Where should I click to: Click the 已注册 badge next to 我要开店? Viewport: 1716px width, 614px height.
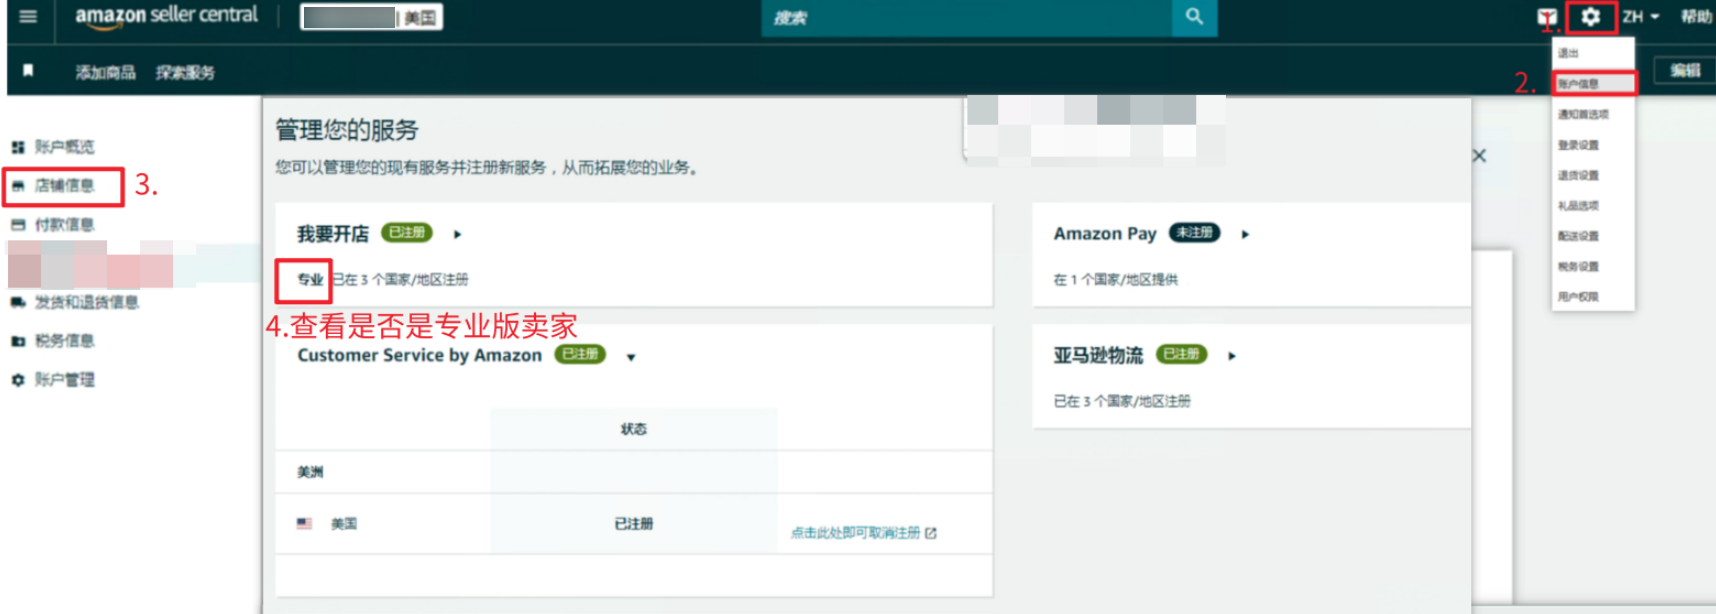[x=407, y=233]
